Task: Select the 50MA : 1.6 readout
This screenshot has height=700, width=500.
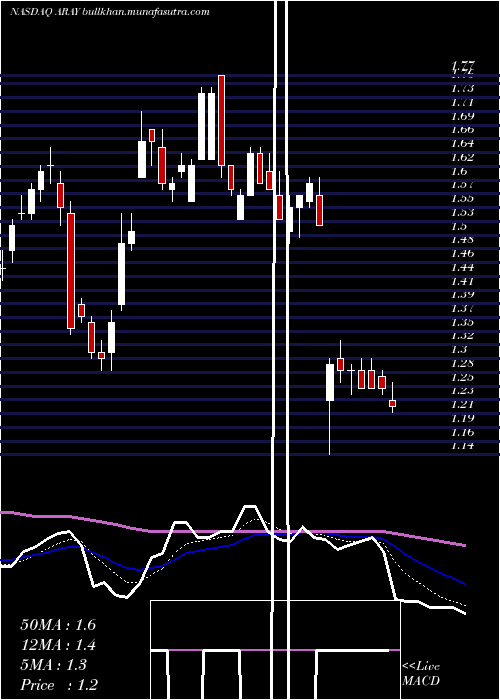Action: (58, 625)
